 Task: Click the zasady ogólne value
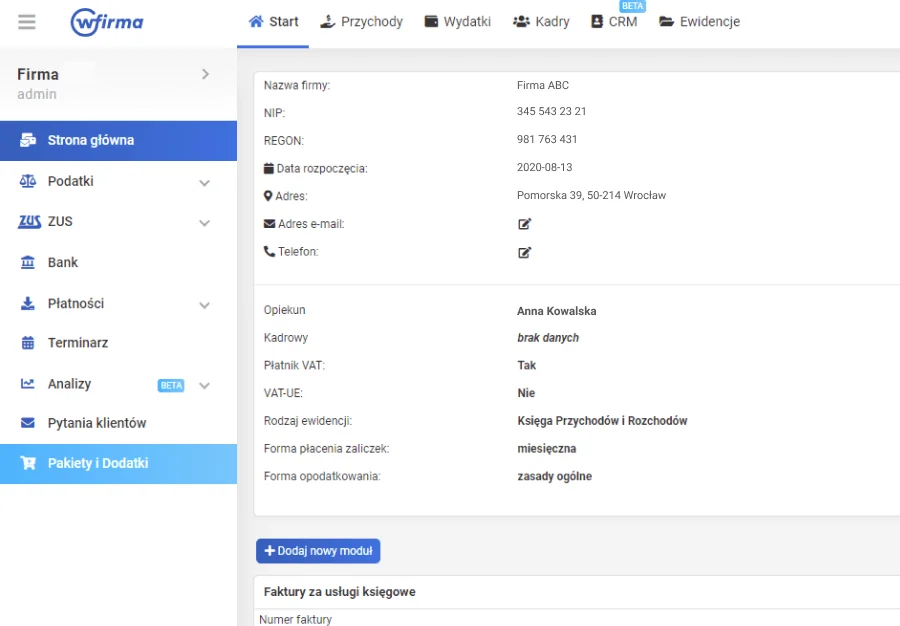tap(554, 476)
